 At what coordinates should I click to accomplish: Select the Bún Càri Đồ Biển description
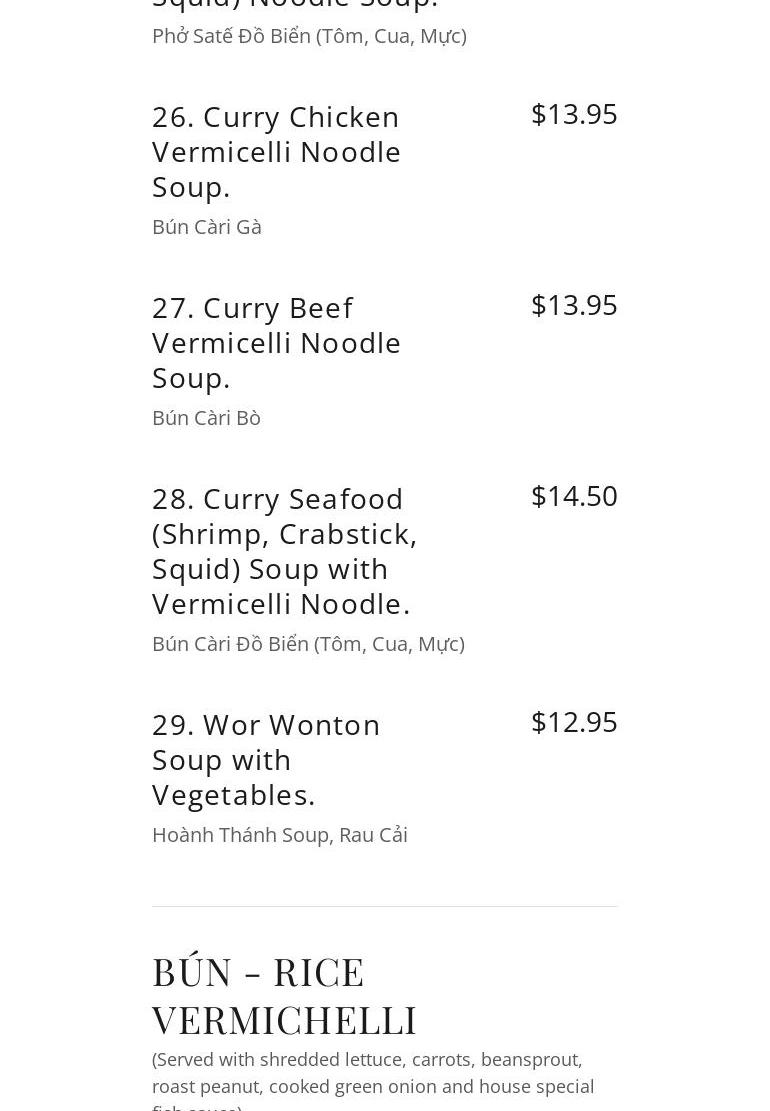pos(308,644)
